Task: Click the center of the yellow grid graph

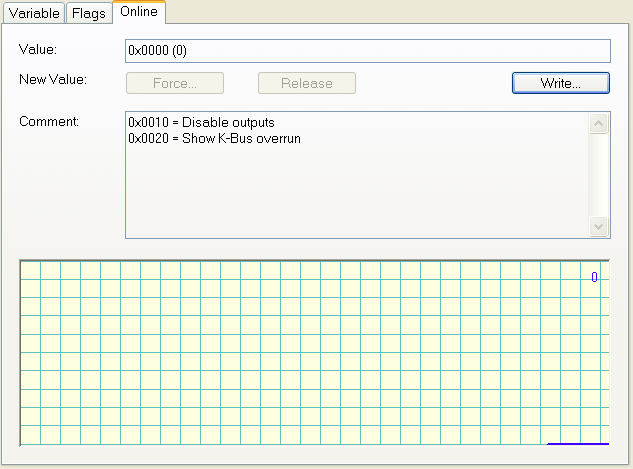Action: [x=314, y=353]
